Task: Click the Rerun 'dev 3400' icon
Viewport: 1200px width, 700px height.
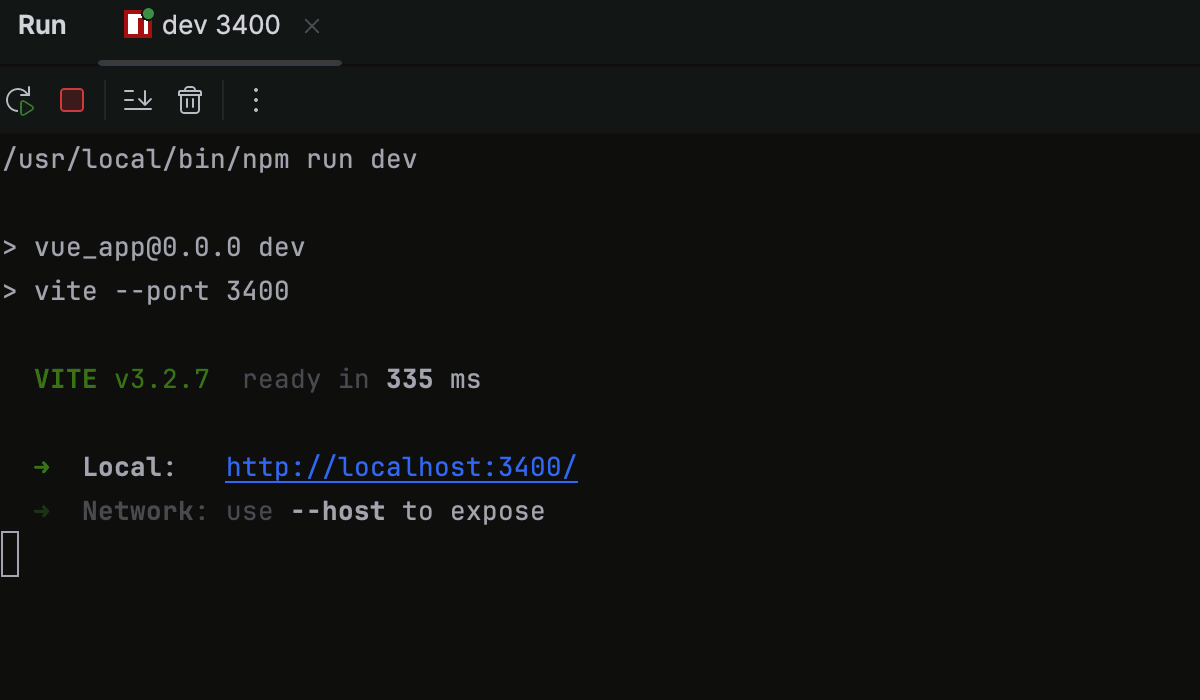Action: pyautogui.click(x=20, y=100)
